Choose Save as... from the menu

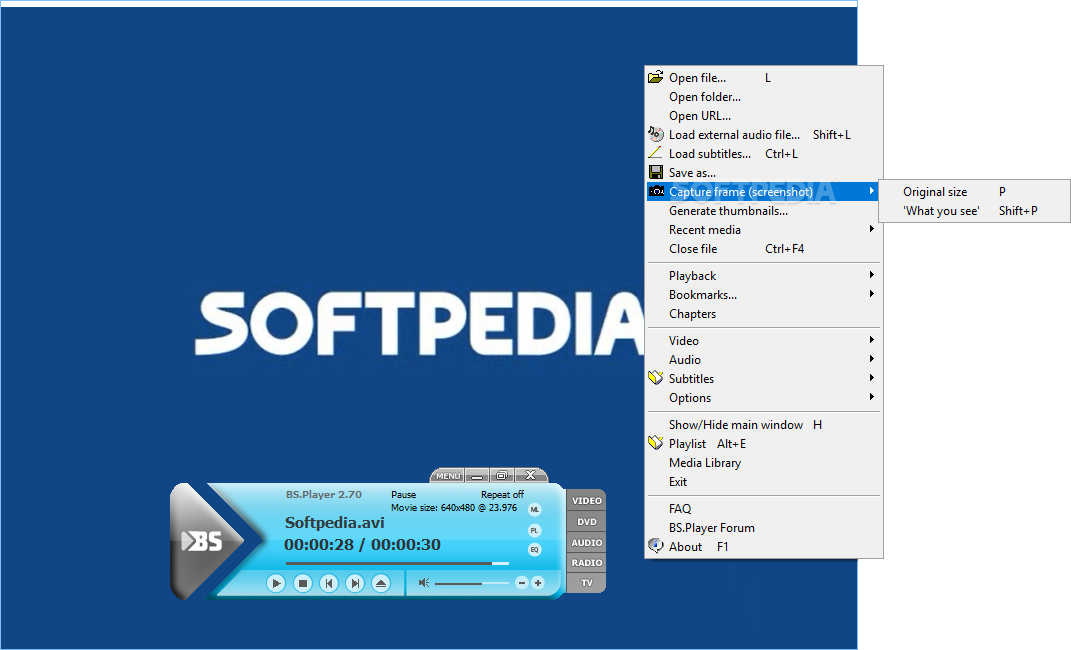click(x=764, y=173)
